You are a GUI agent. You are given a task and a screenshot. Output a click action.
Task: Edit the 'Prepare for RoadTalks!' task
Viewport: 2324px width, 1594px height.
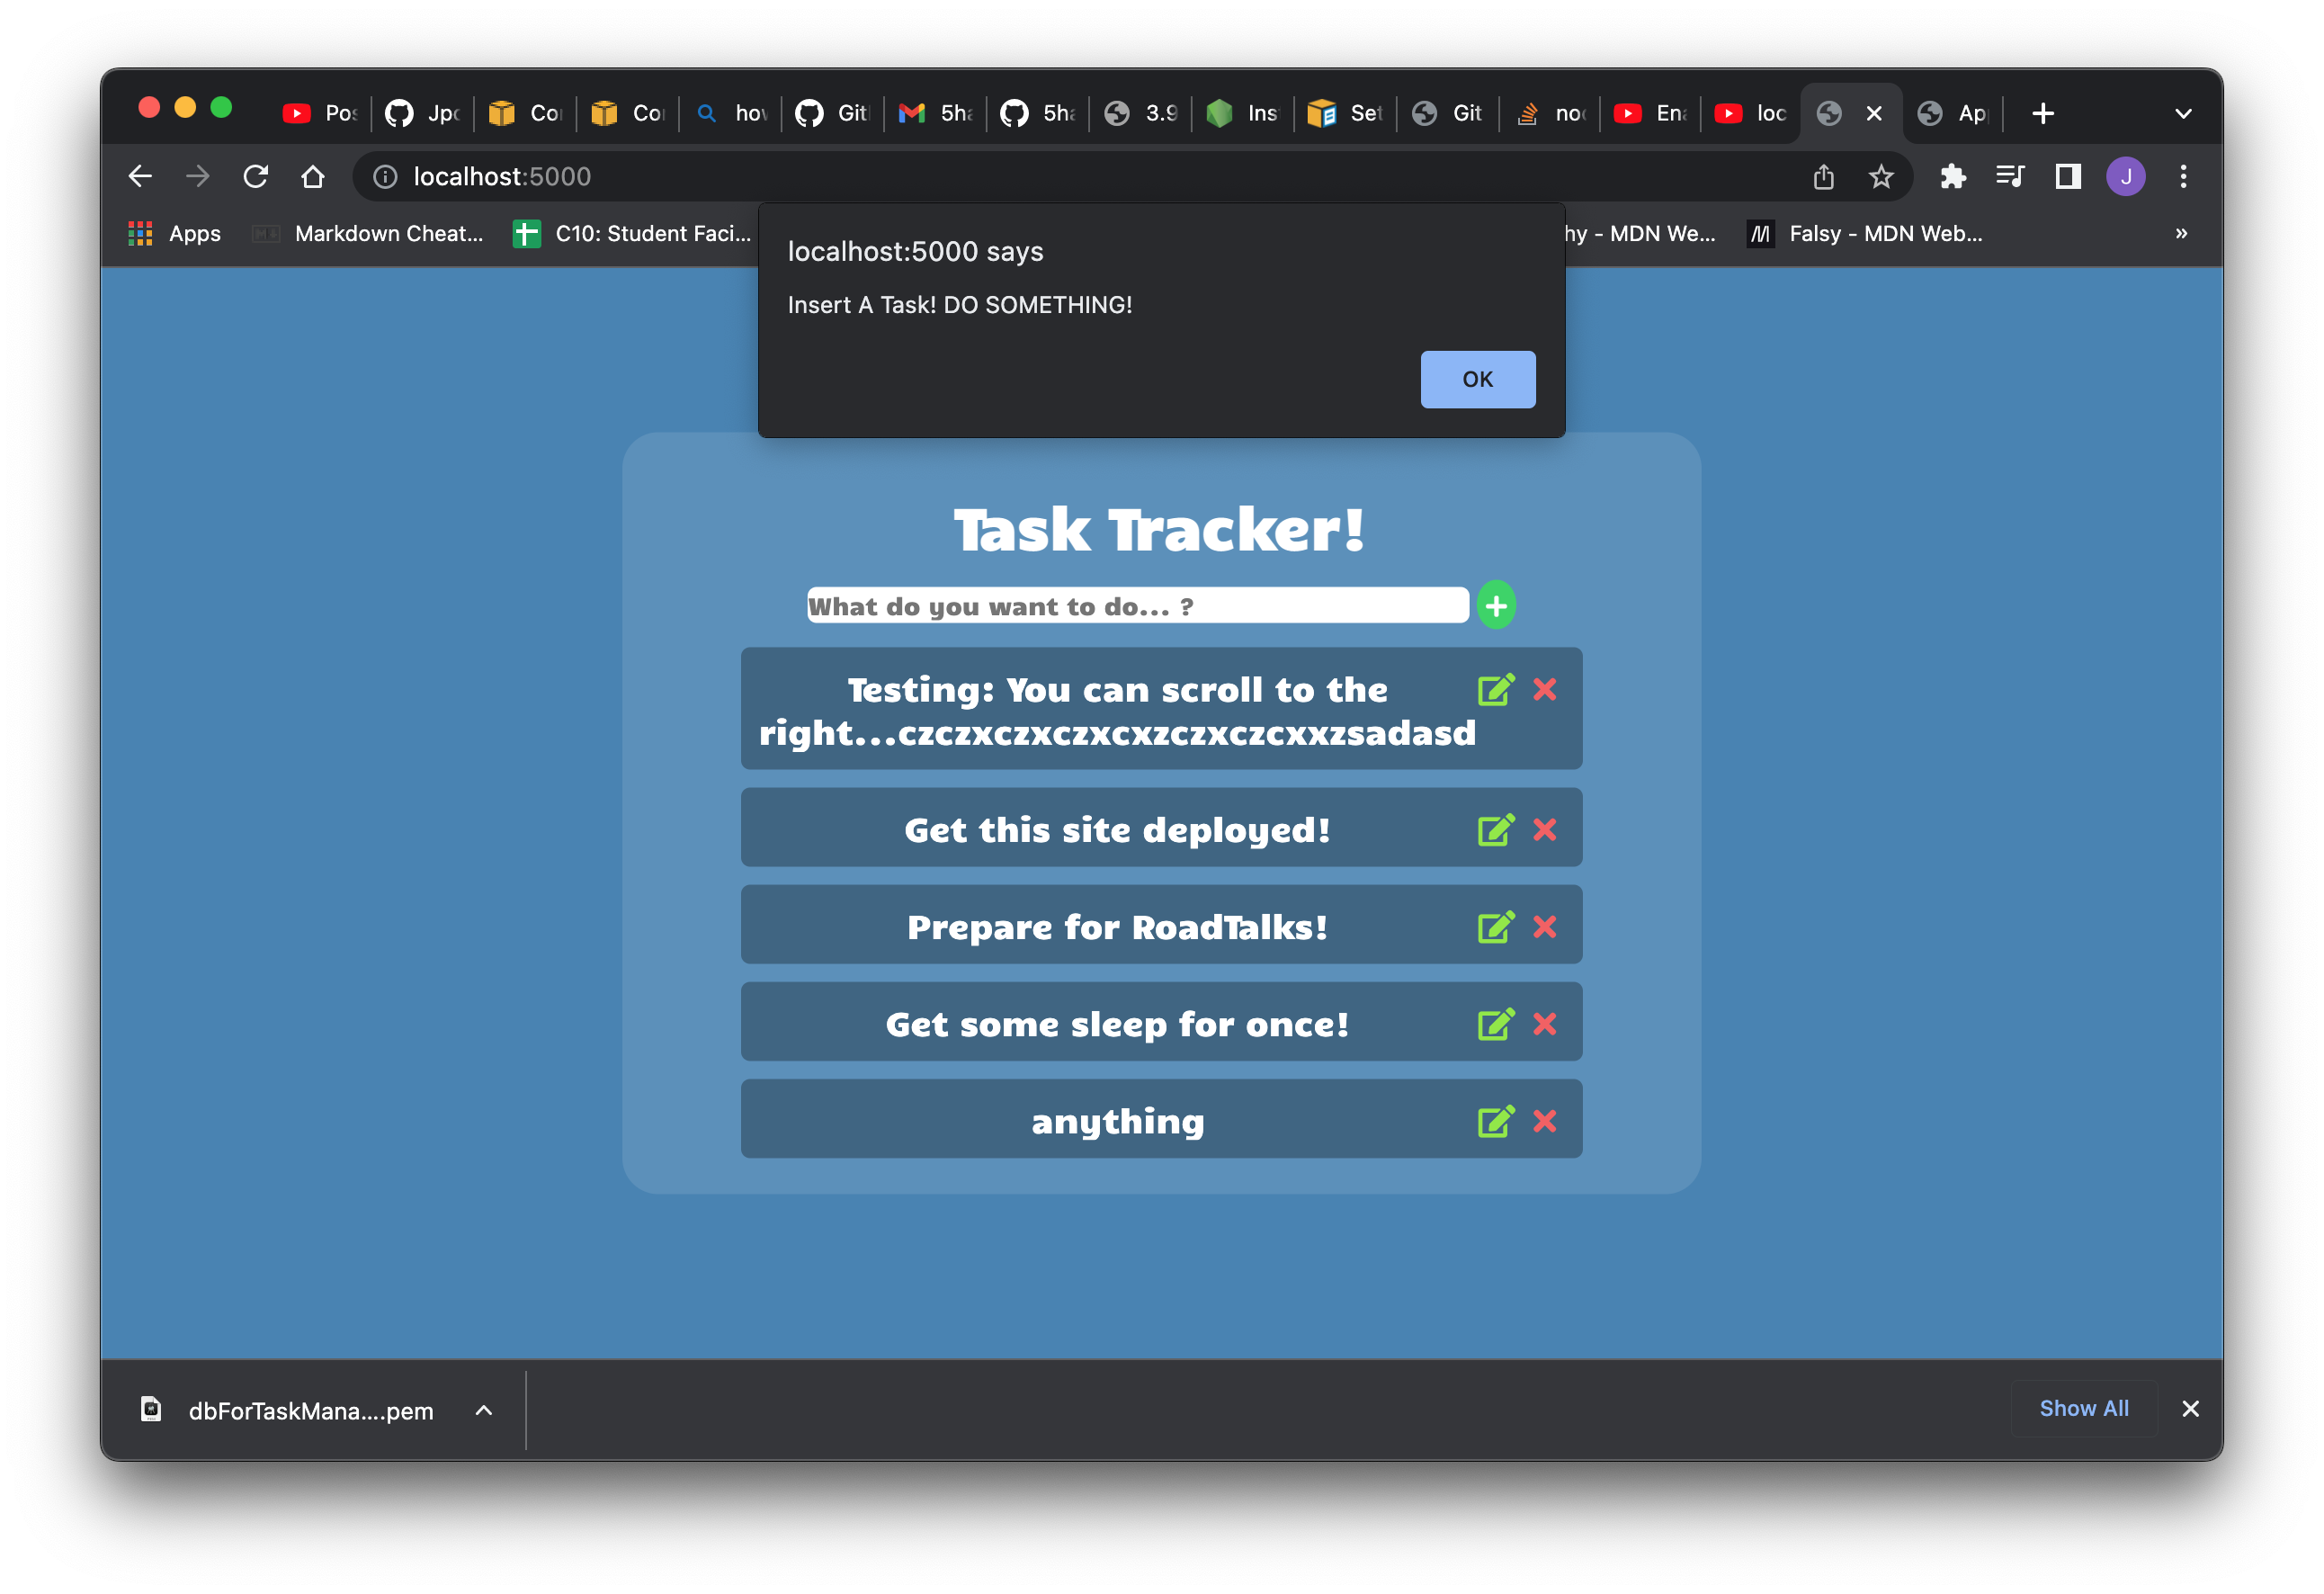pyautogui.click(x=1495, y=927)
